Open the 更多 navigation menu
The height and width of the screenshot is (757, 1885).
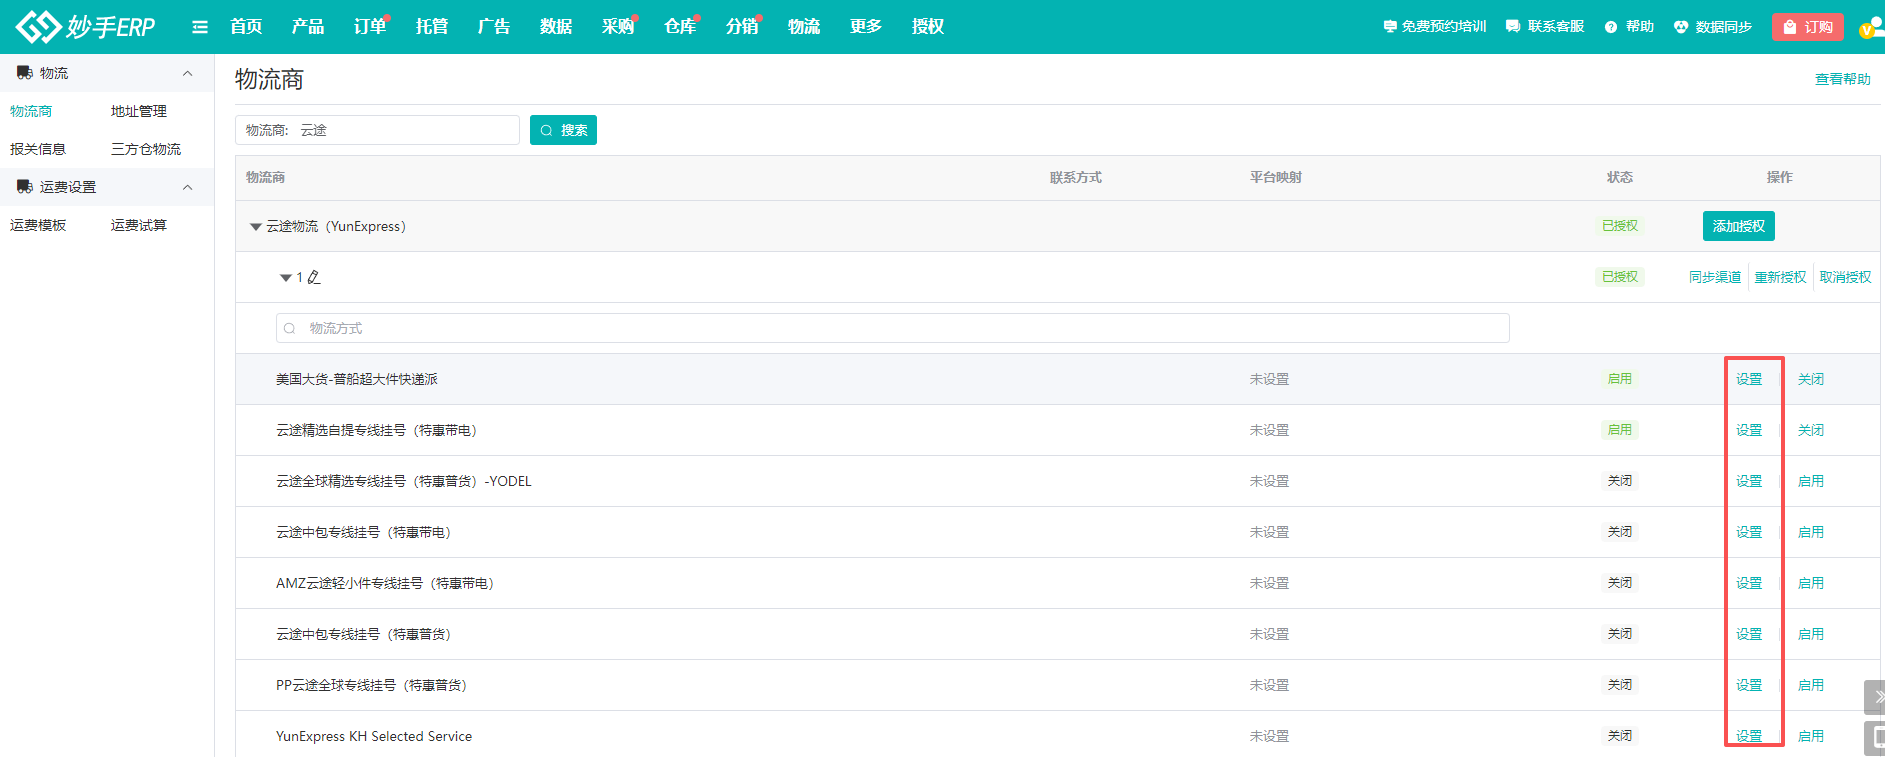866,27
